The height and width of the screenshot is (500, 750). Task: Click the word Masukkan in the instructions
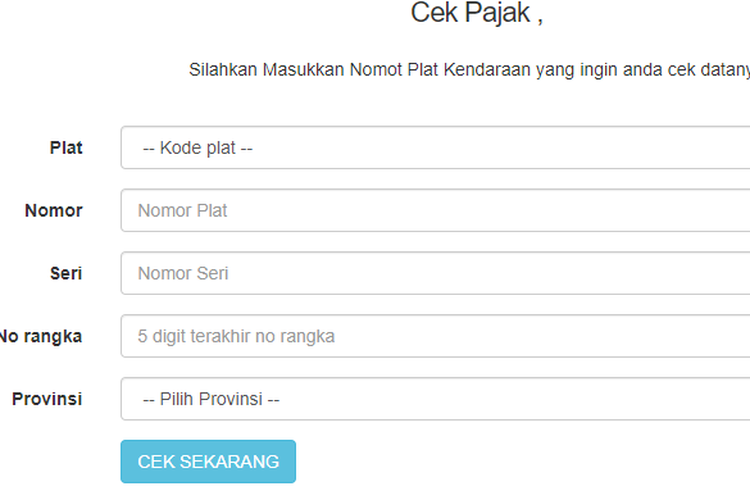pyautogui.click(x=305, y=70)
